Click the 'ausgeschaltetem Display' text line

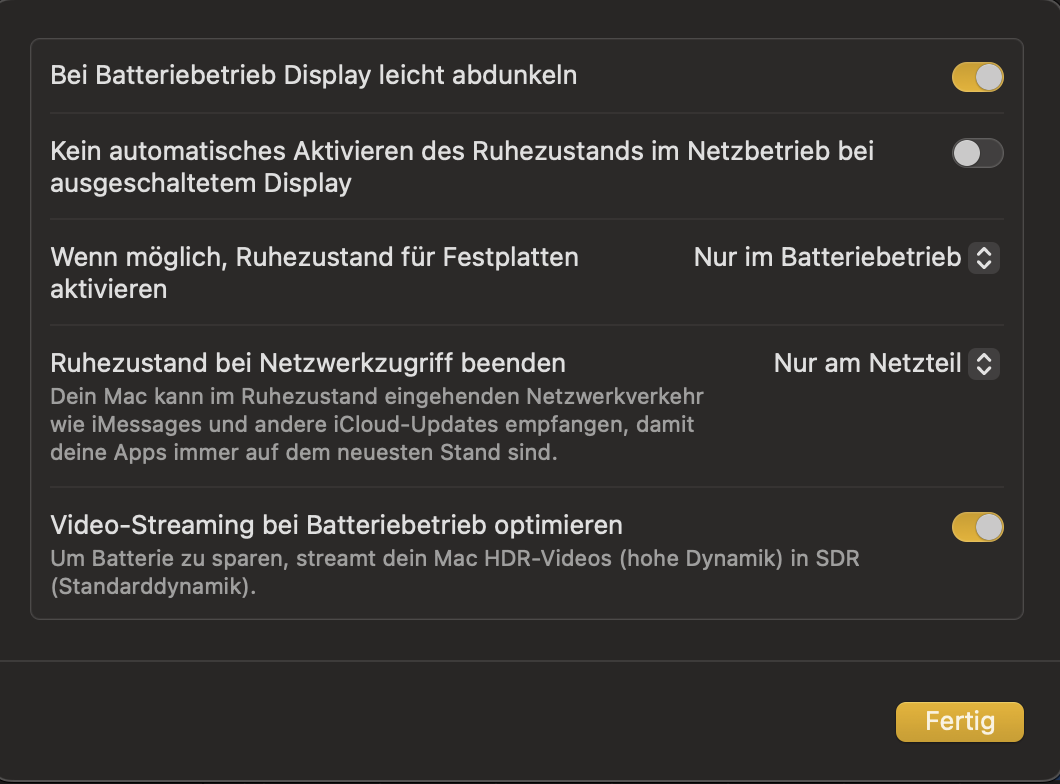[200, 184]
